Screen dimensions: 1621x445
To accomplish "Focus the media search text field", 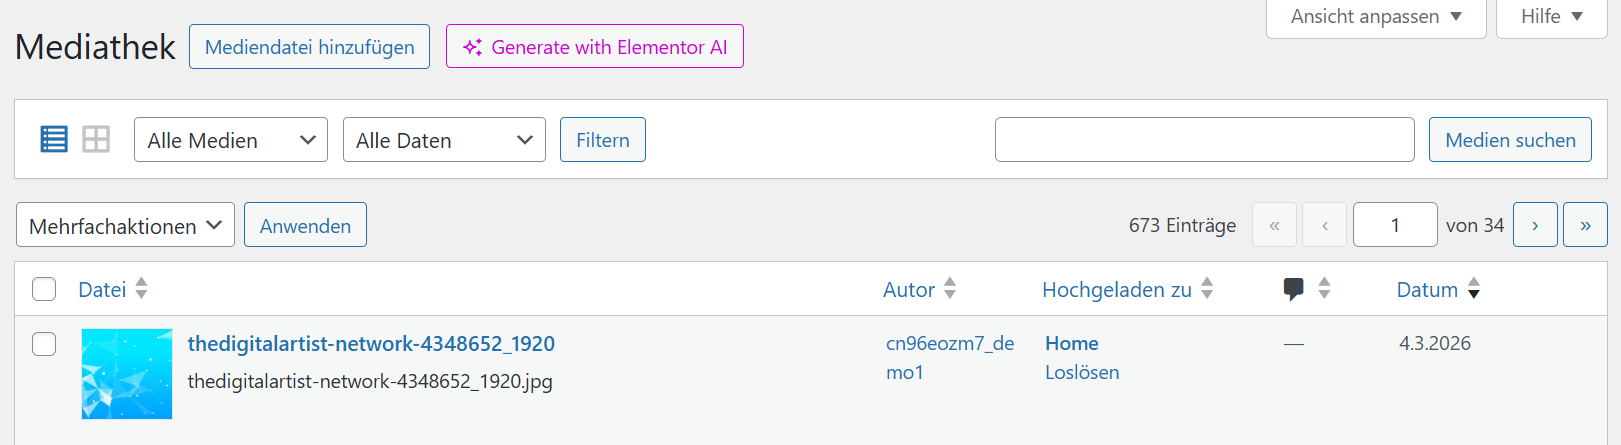I will [x=1204, y=140].
